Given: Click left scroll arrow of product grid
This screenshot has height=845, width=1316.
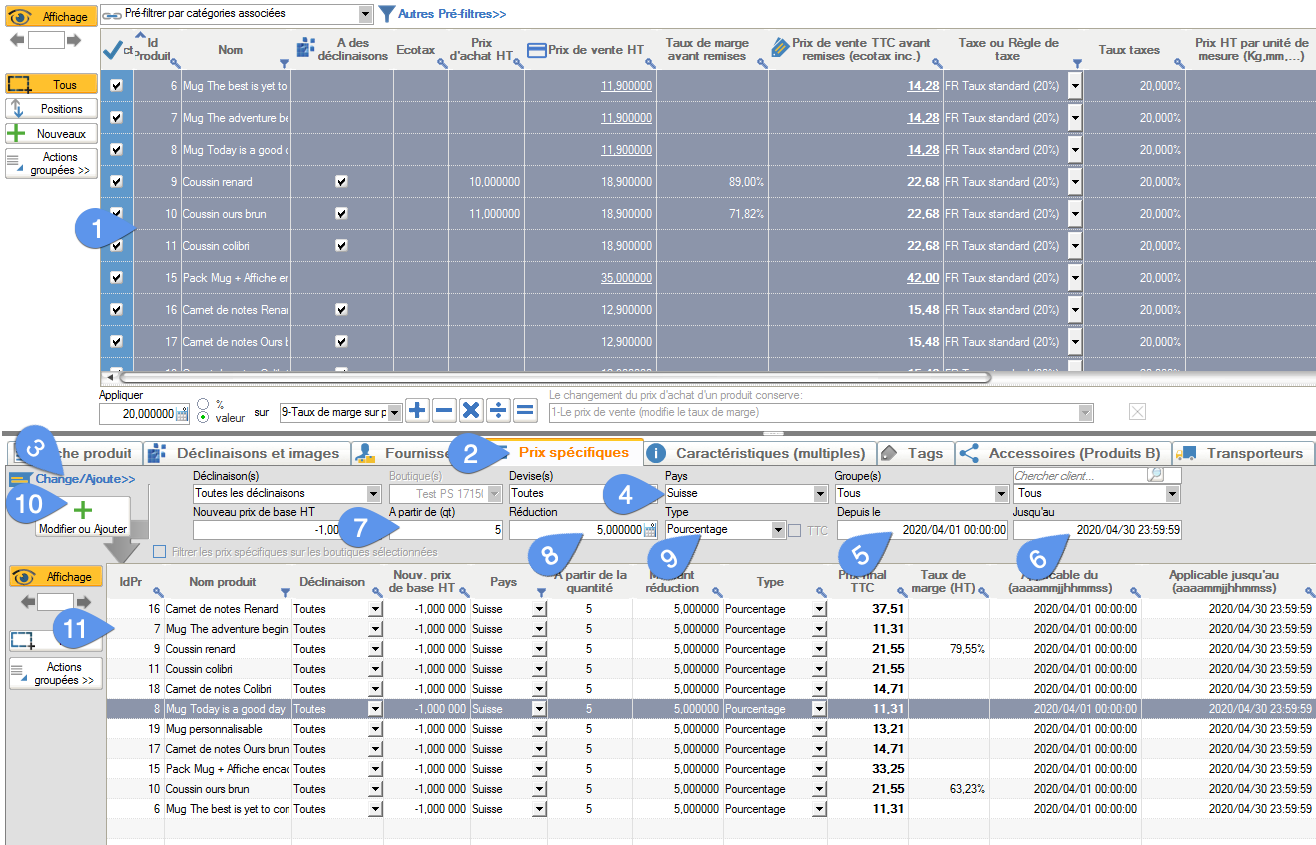Looking at the screenshot, I should [x=109, y=377].
